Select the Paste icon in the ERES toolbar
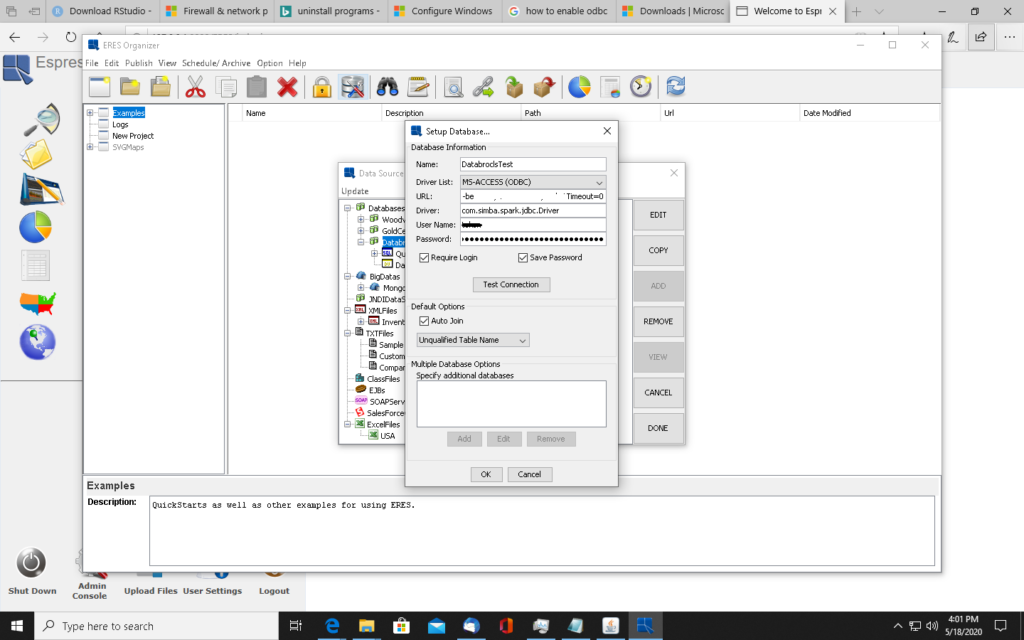 point(256,87)
